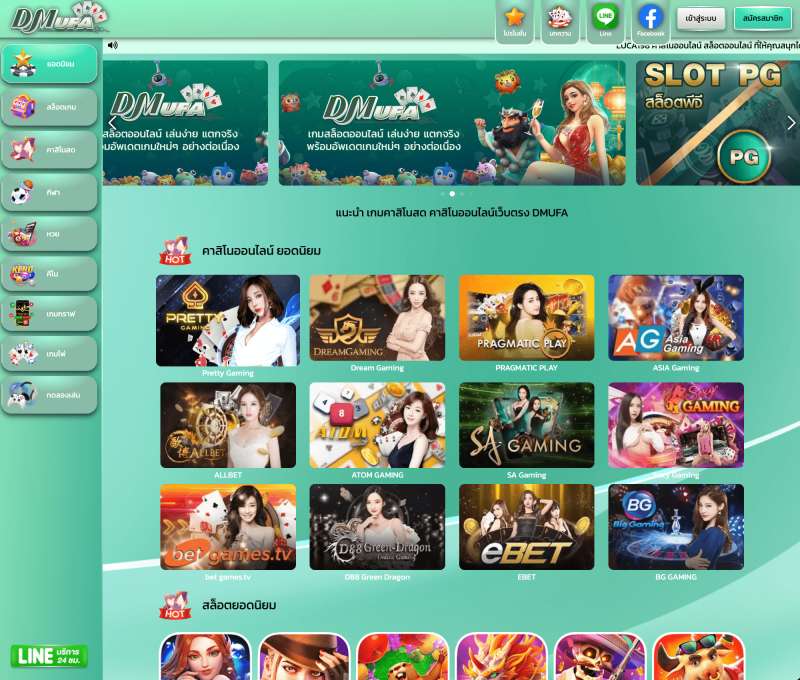Open the bull with sunglasses slot icon
This screenshot has width=800, height=680.
click(698, 657)
